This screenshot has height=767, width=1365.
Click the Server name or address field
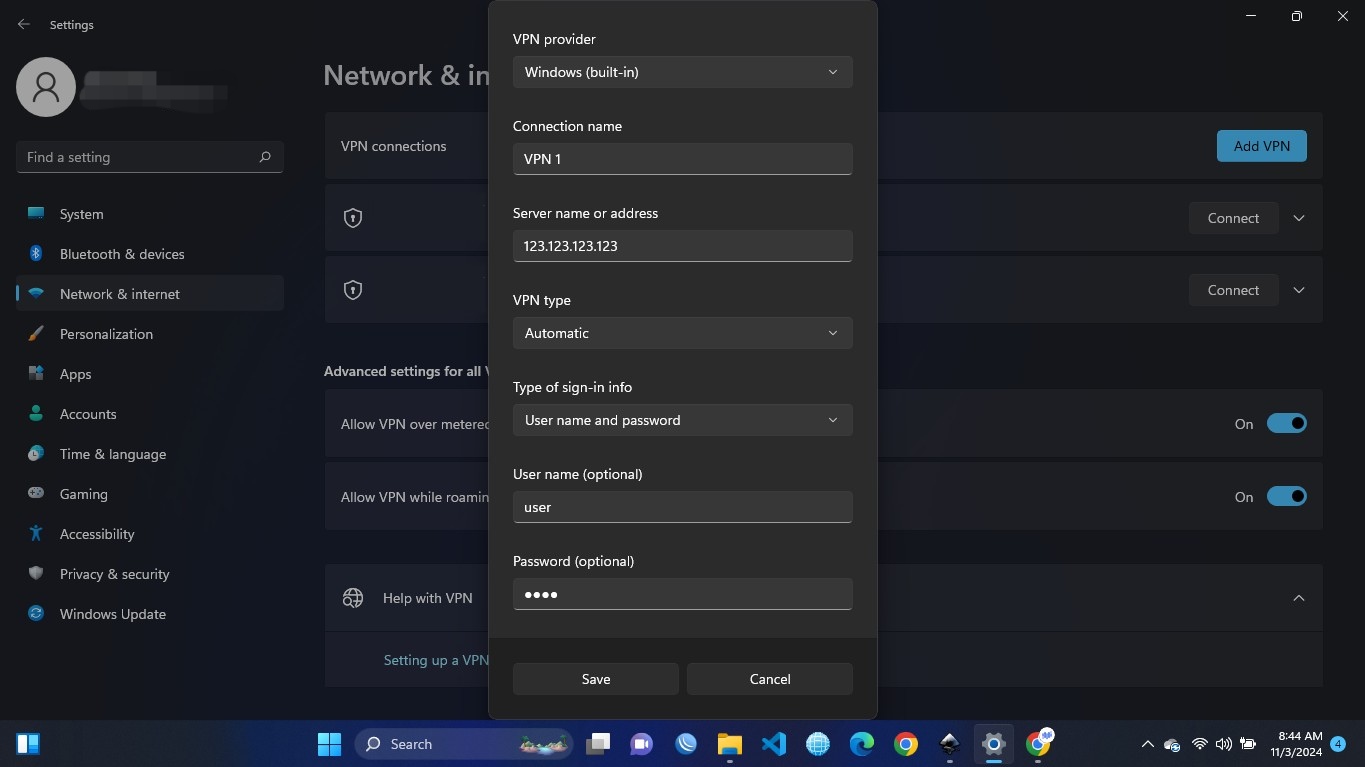pyautogui.click(x=682, y=246)
